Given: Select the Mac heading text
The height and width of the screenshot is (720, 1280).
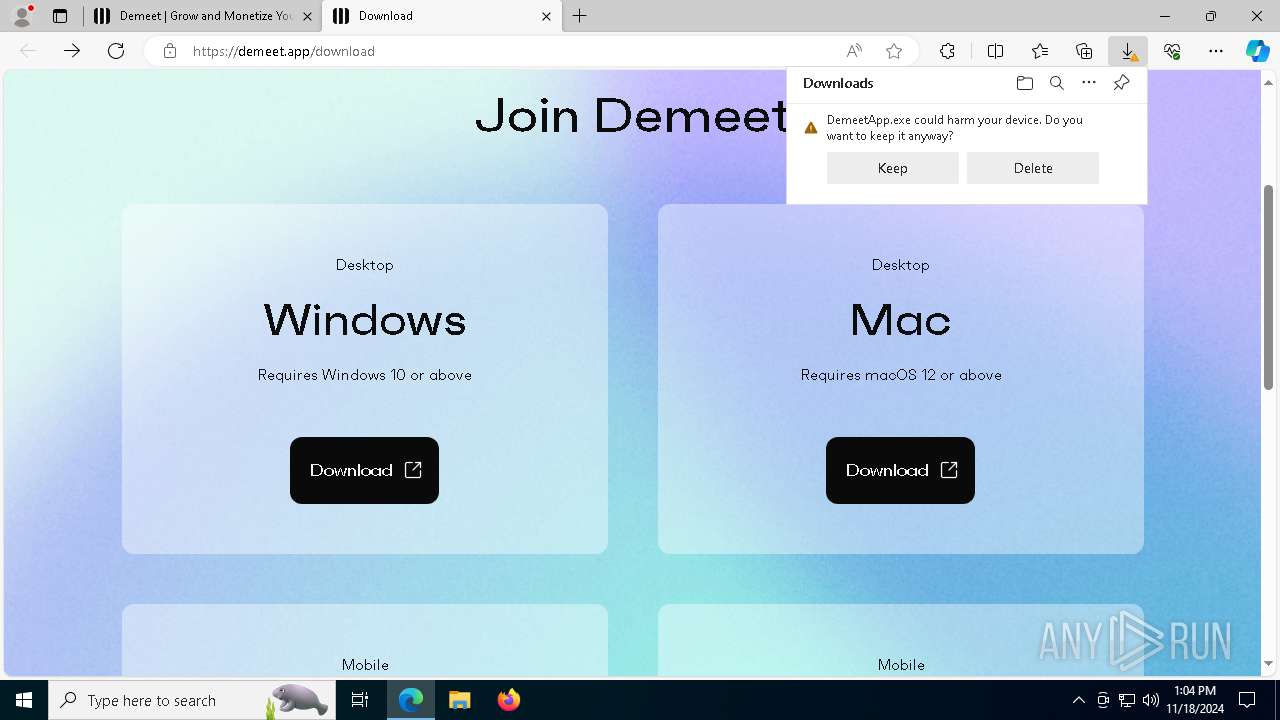Looking at the screenshot, I should click(900, 320).
